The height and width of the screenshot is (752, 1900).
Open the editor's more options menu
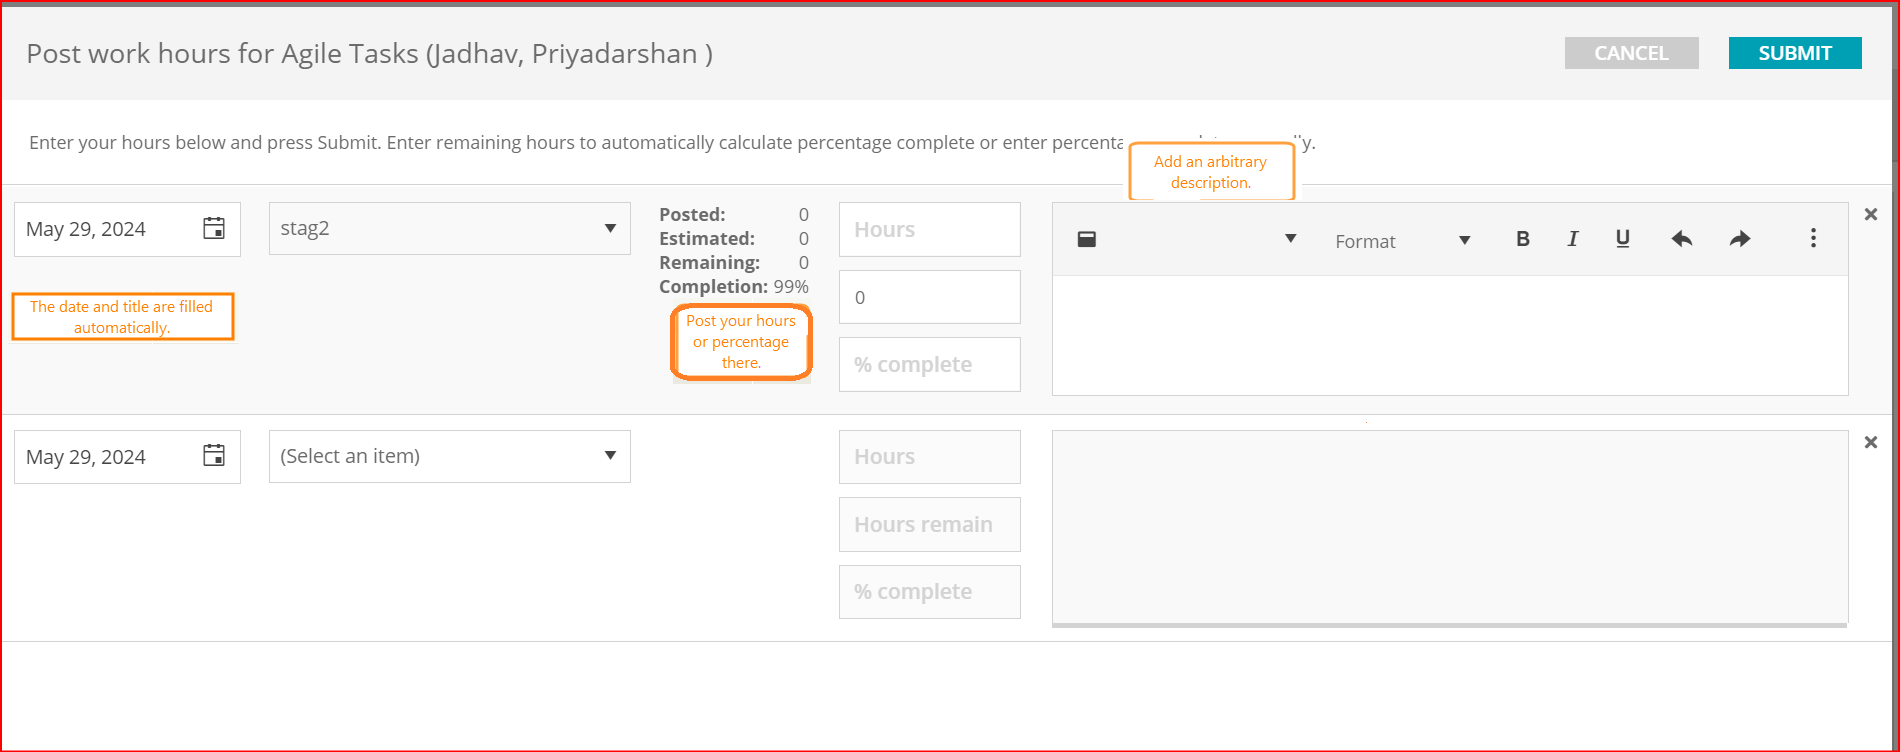tap(1813, 239)
